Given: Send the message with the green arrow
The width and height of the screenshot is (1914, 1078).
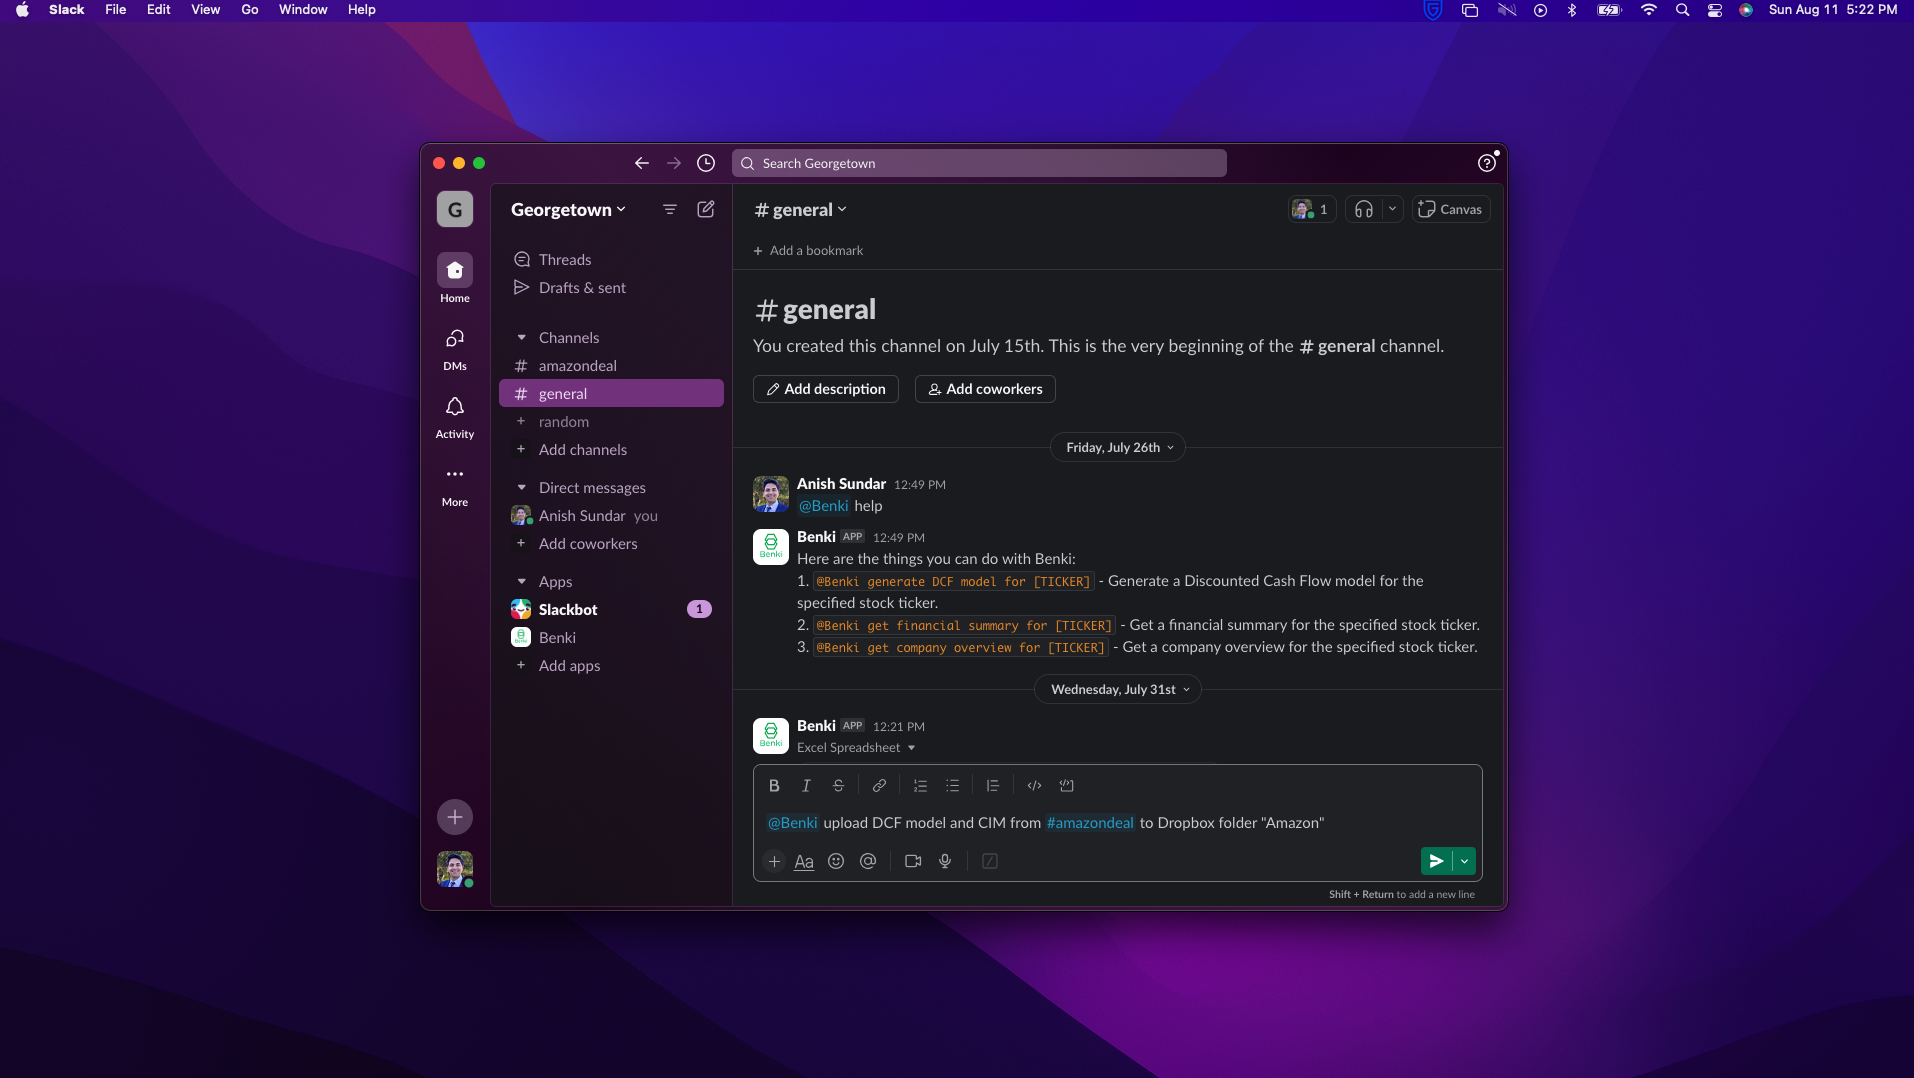Looking at the screenshot, I should 1436,861.
